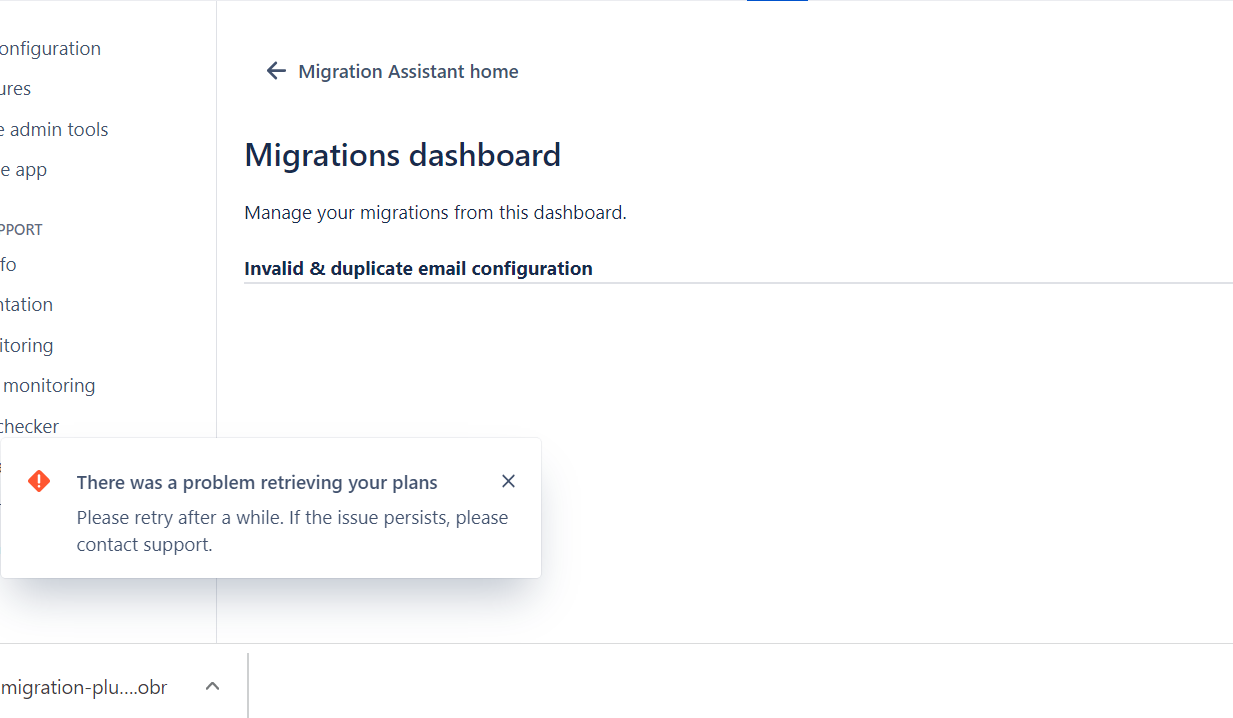Click 'There was a problem retrieving your plans'
Screen dimensions: 1233x718
(x=257, y=483)
